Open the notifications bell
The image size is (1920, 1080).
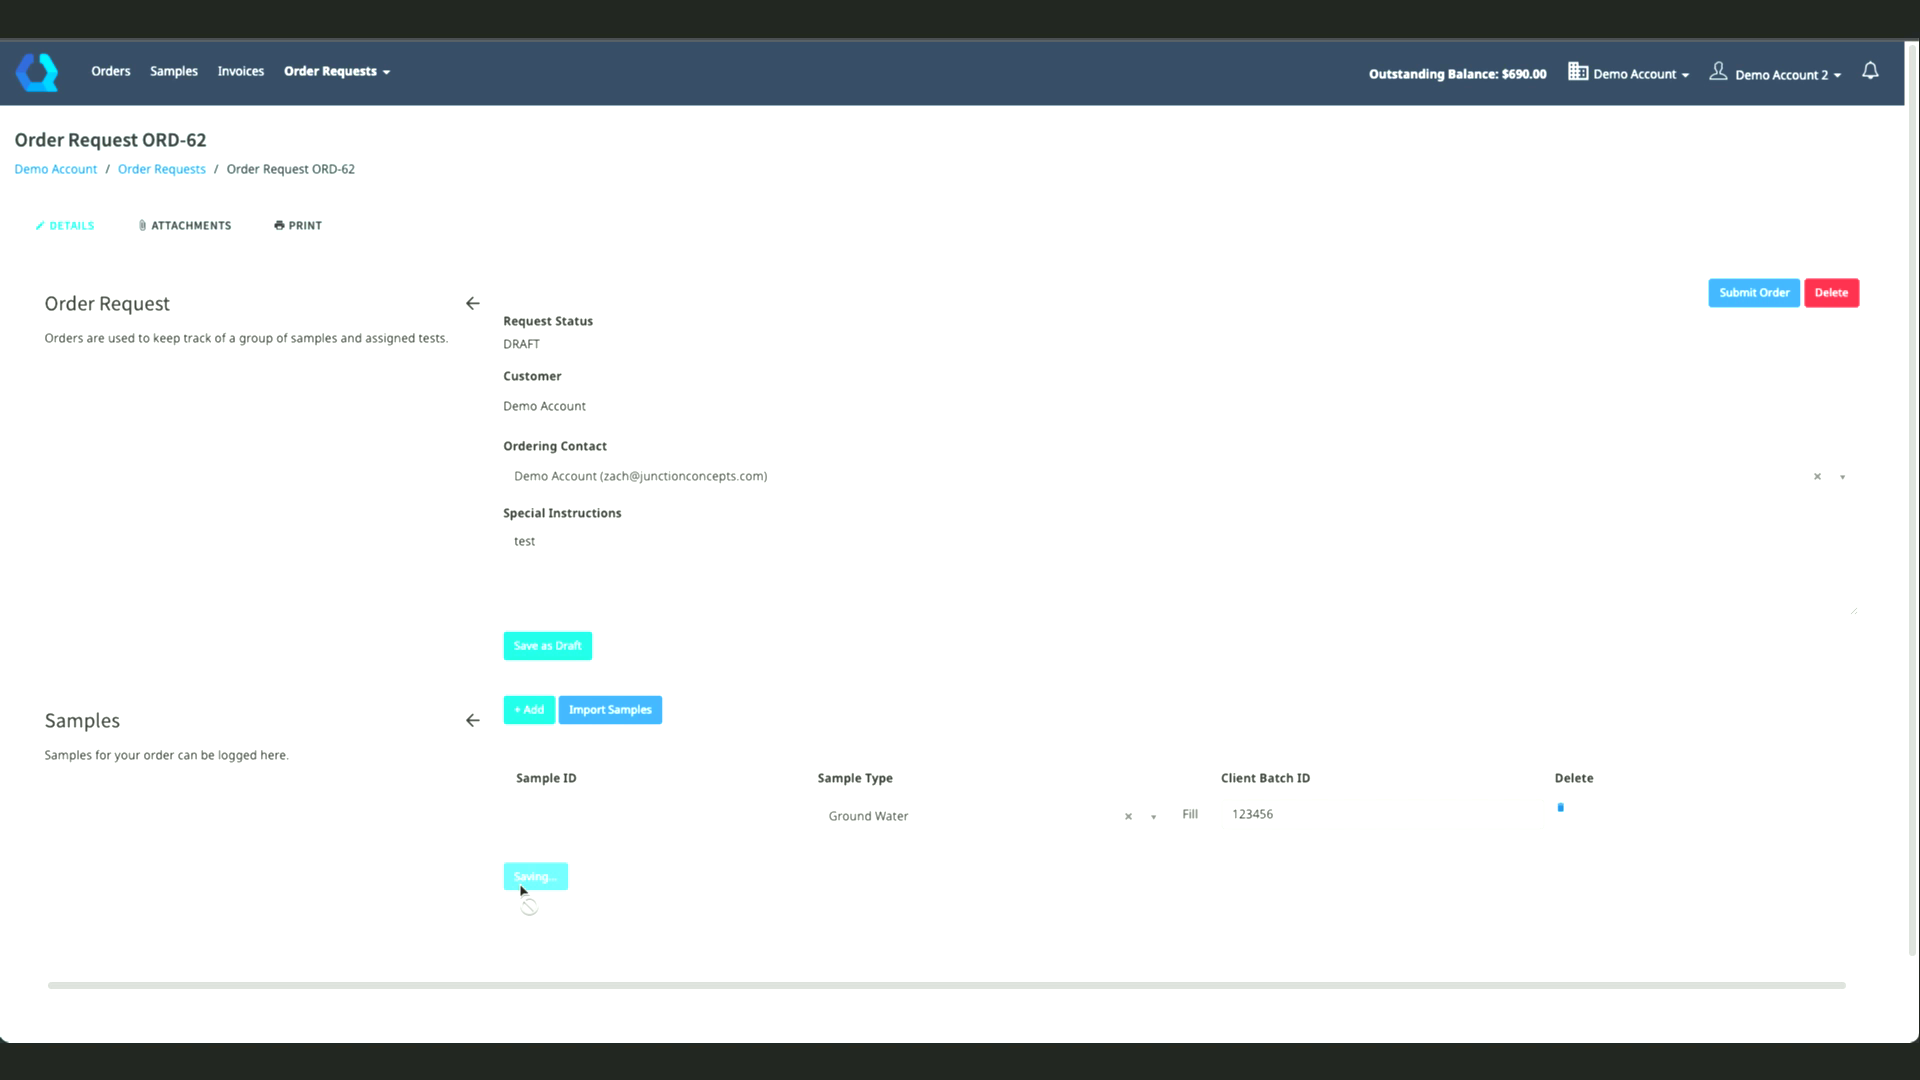pyautogui.click(x=1870, y=71)
